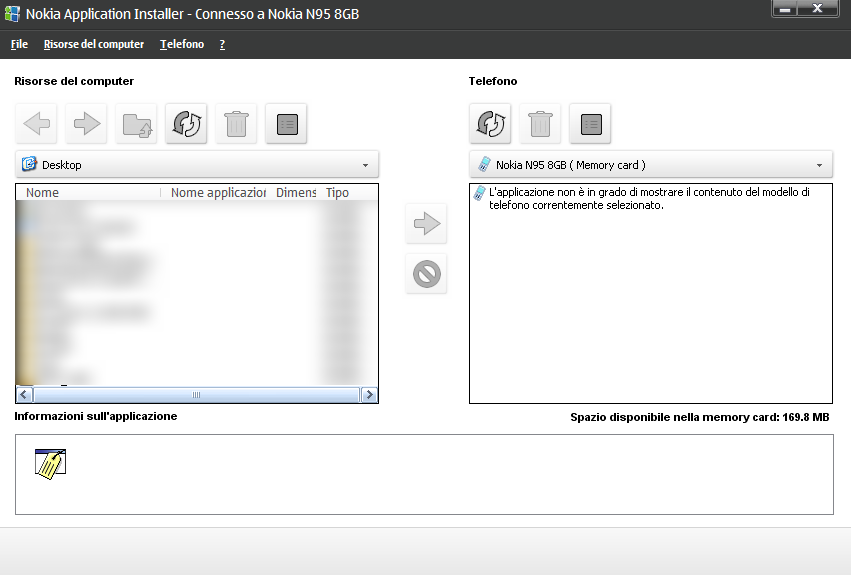851x575 pixels.
Task: Sort list by Dimensione column
Action: [x=296, y=193]
